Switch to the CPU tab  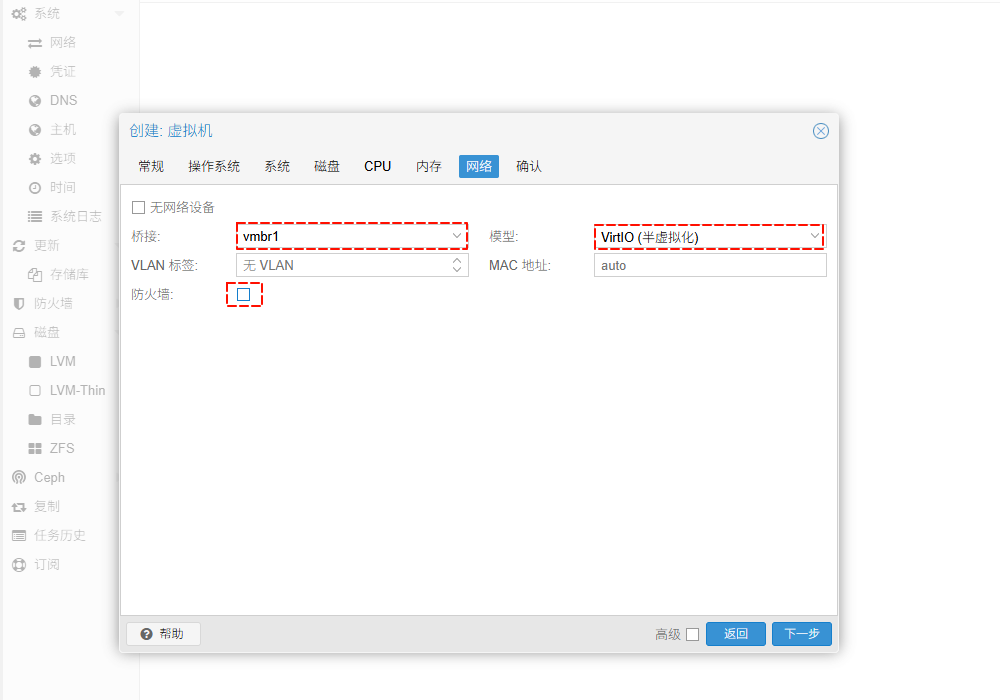(x=377, y=166)
